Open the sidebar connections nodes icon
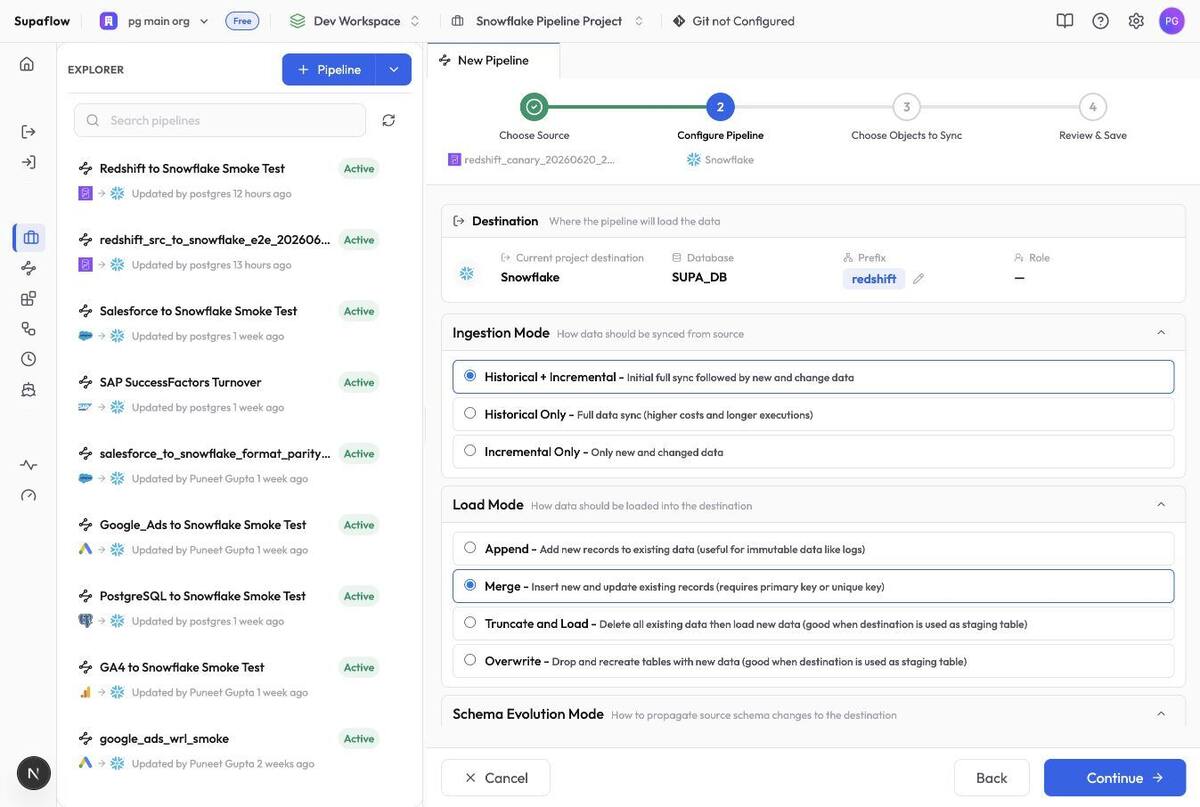1200x807 pixels. (x=28, y=328)
